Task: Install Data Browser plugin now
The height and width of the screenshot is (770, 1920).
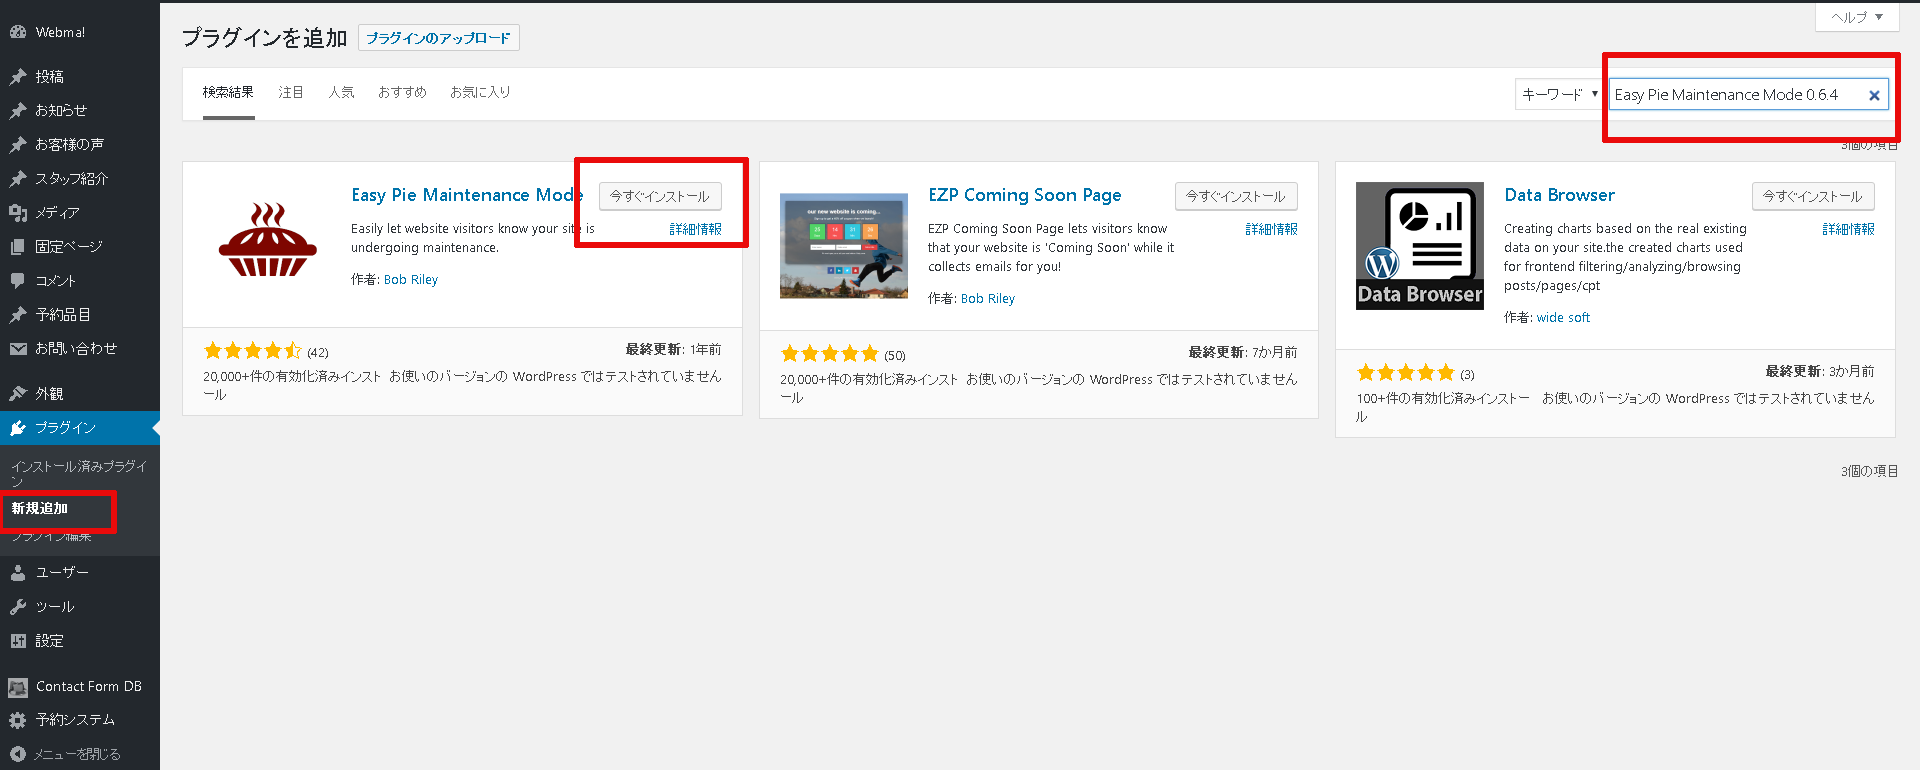Action: coord(1813,196)
